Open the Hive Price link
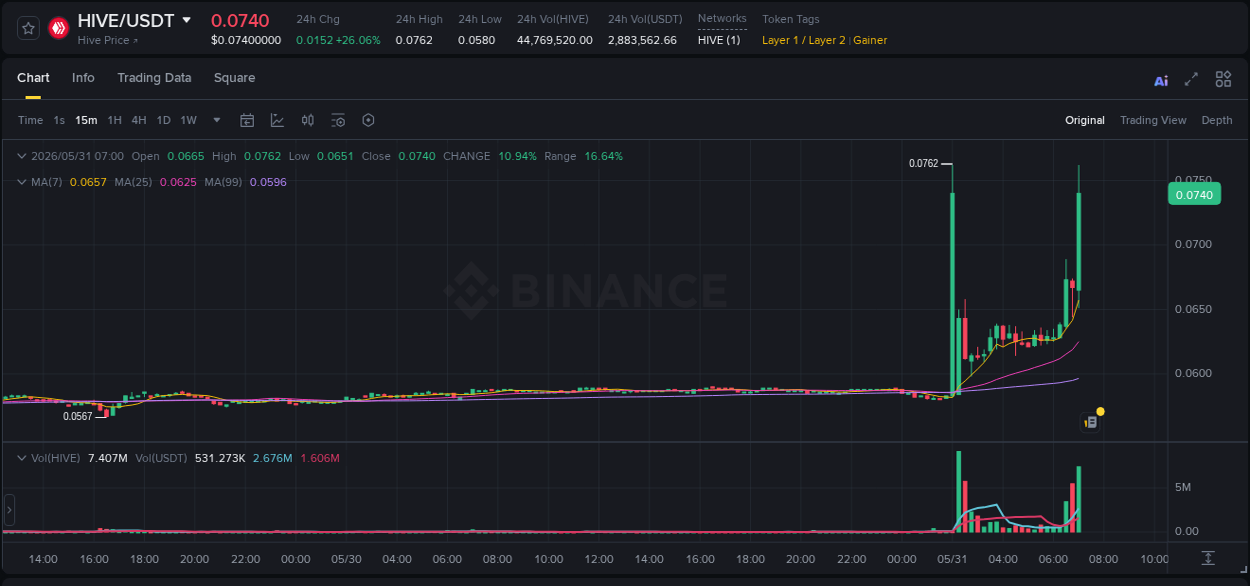The image size is (1250, 586). pyautogui.click(x=108, y=41)
